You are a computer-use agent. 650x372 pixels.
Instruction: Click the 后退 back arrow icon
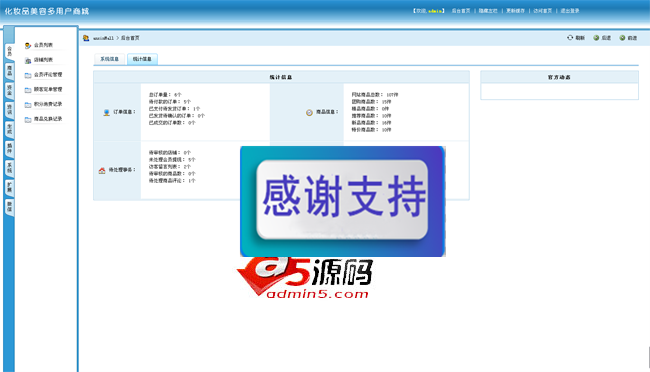point(596,38)
